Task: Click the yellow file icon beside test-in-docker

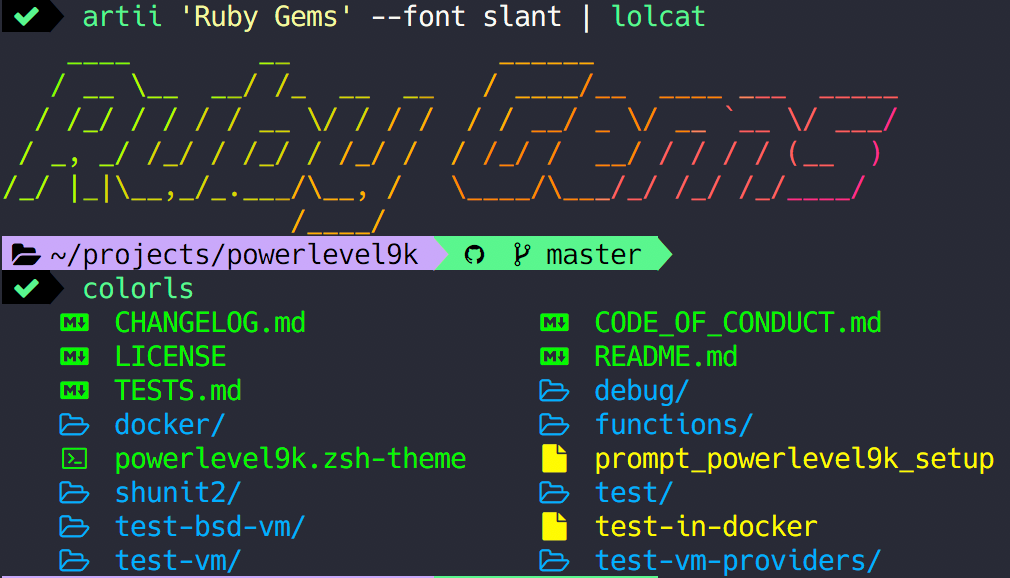Action: [555, 526]
